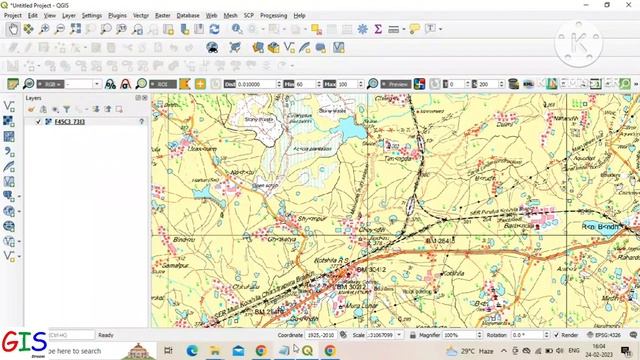
Task: Click the Refresh map icon
Action: click(215, 29)
